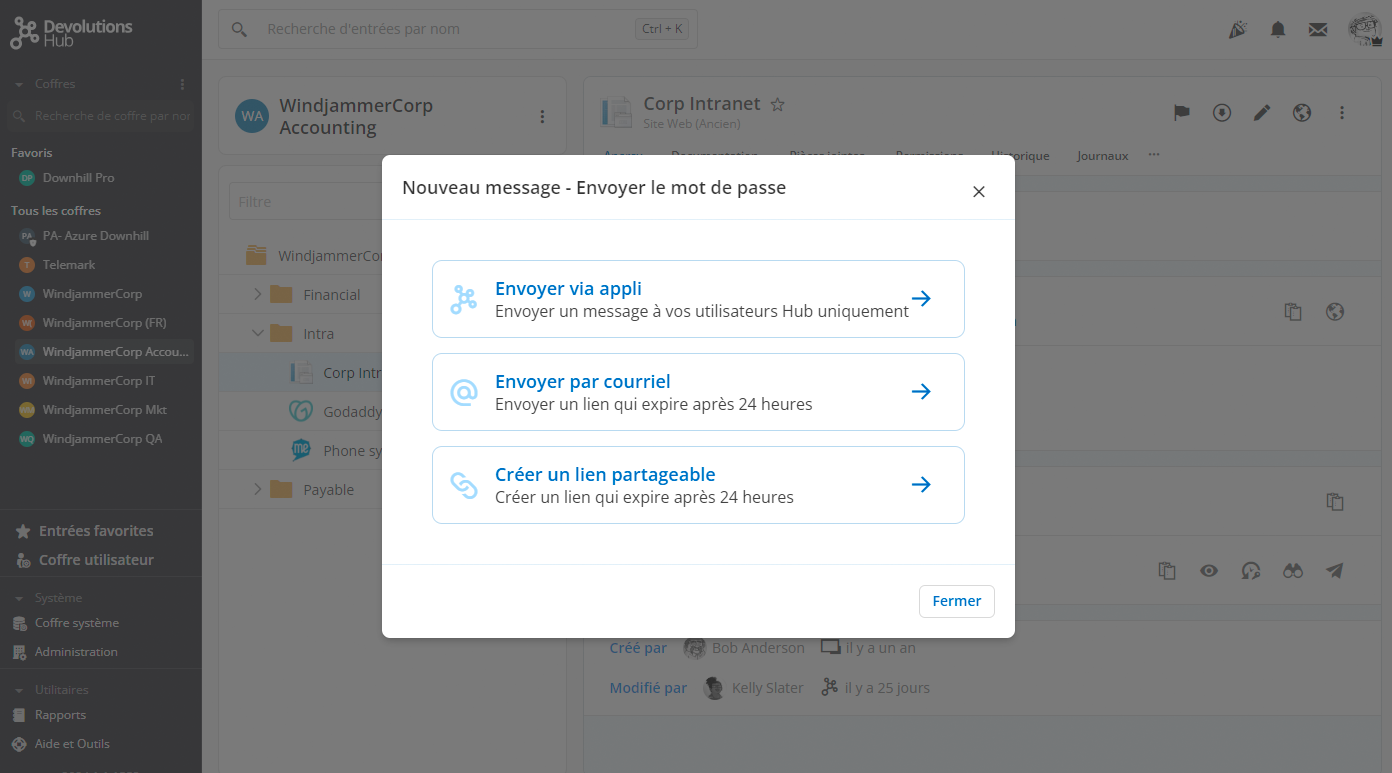
Task: Copy password with copy icon
Action: click(x=1167, y=571)
